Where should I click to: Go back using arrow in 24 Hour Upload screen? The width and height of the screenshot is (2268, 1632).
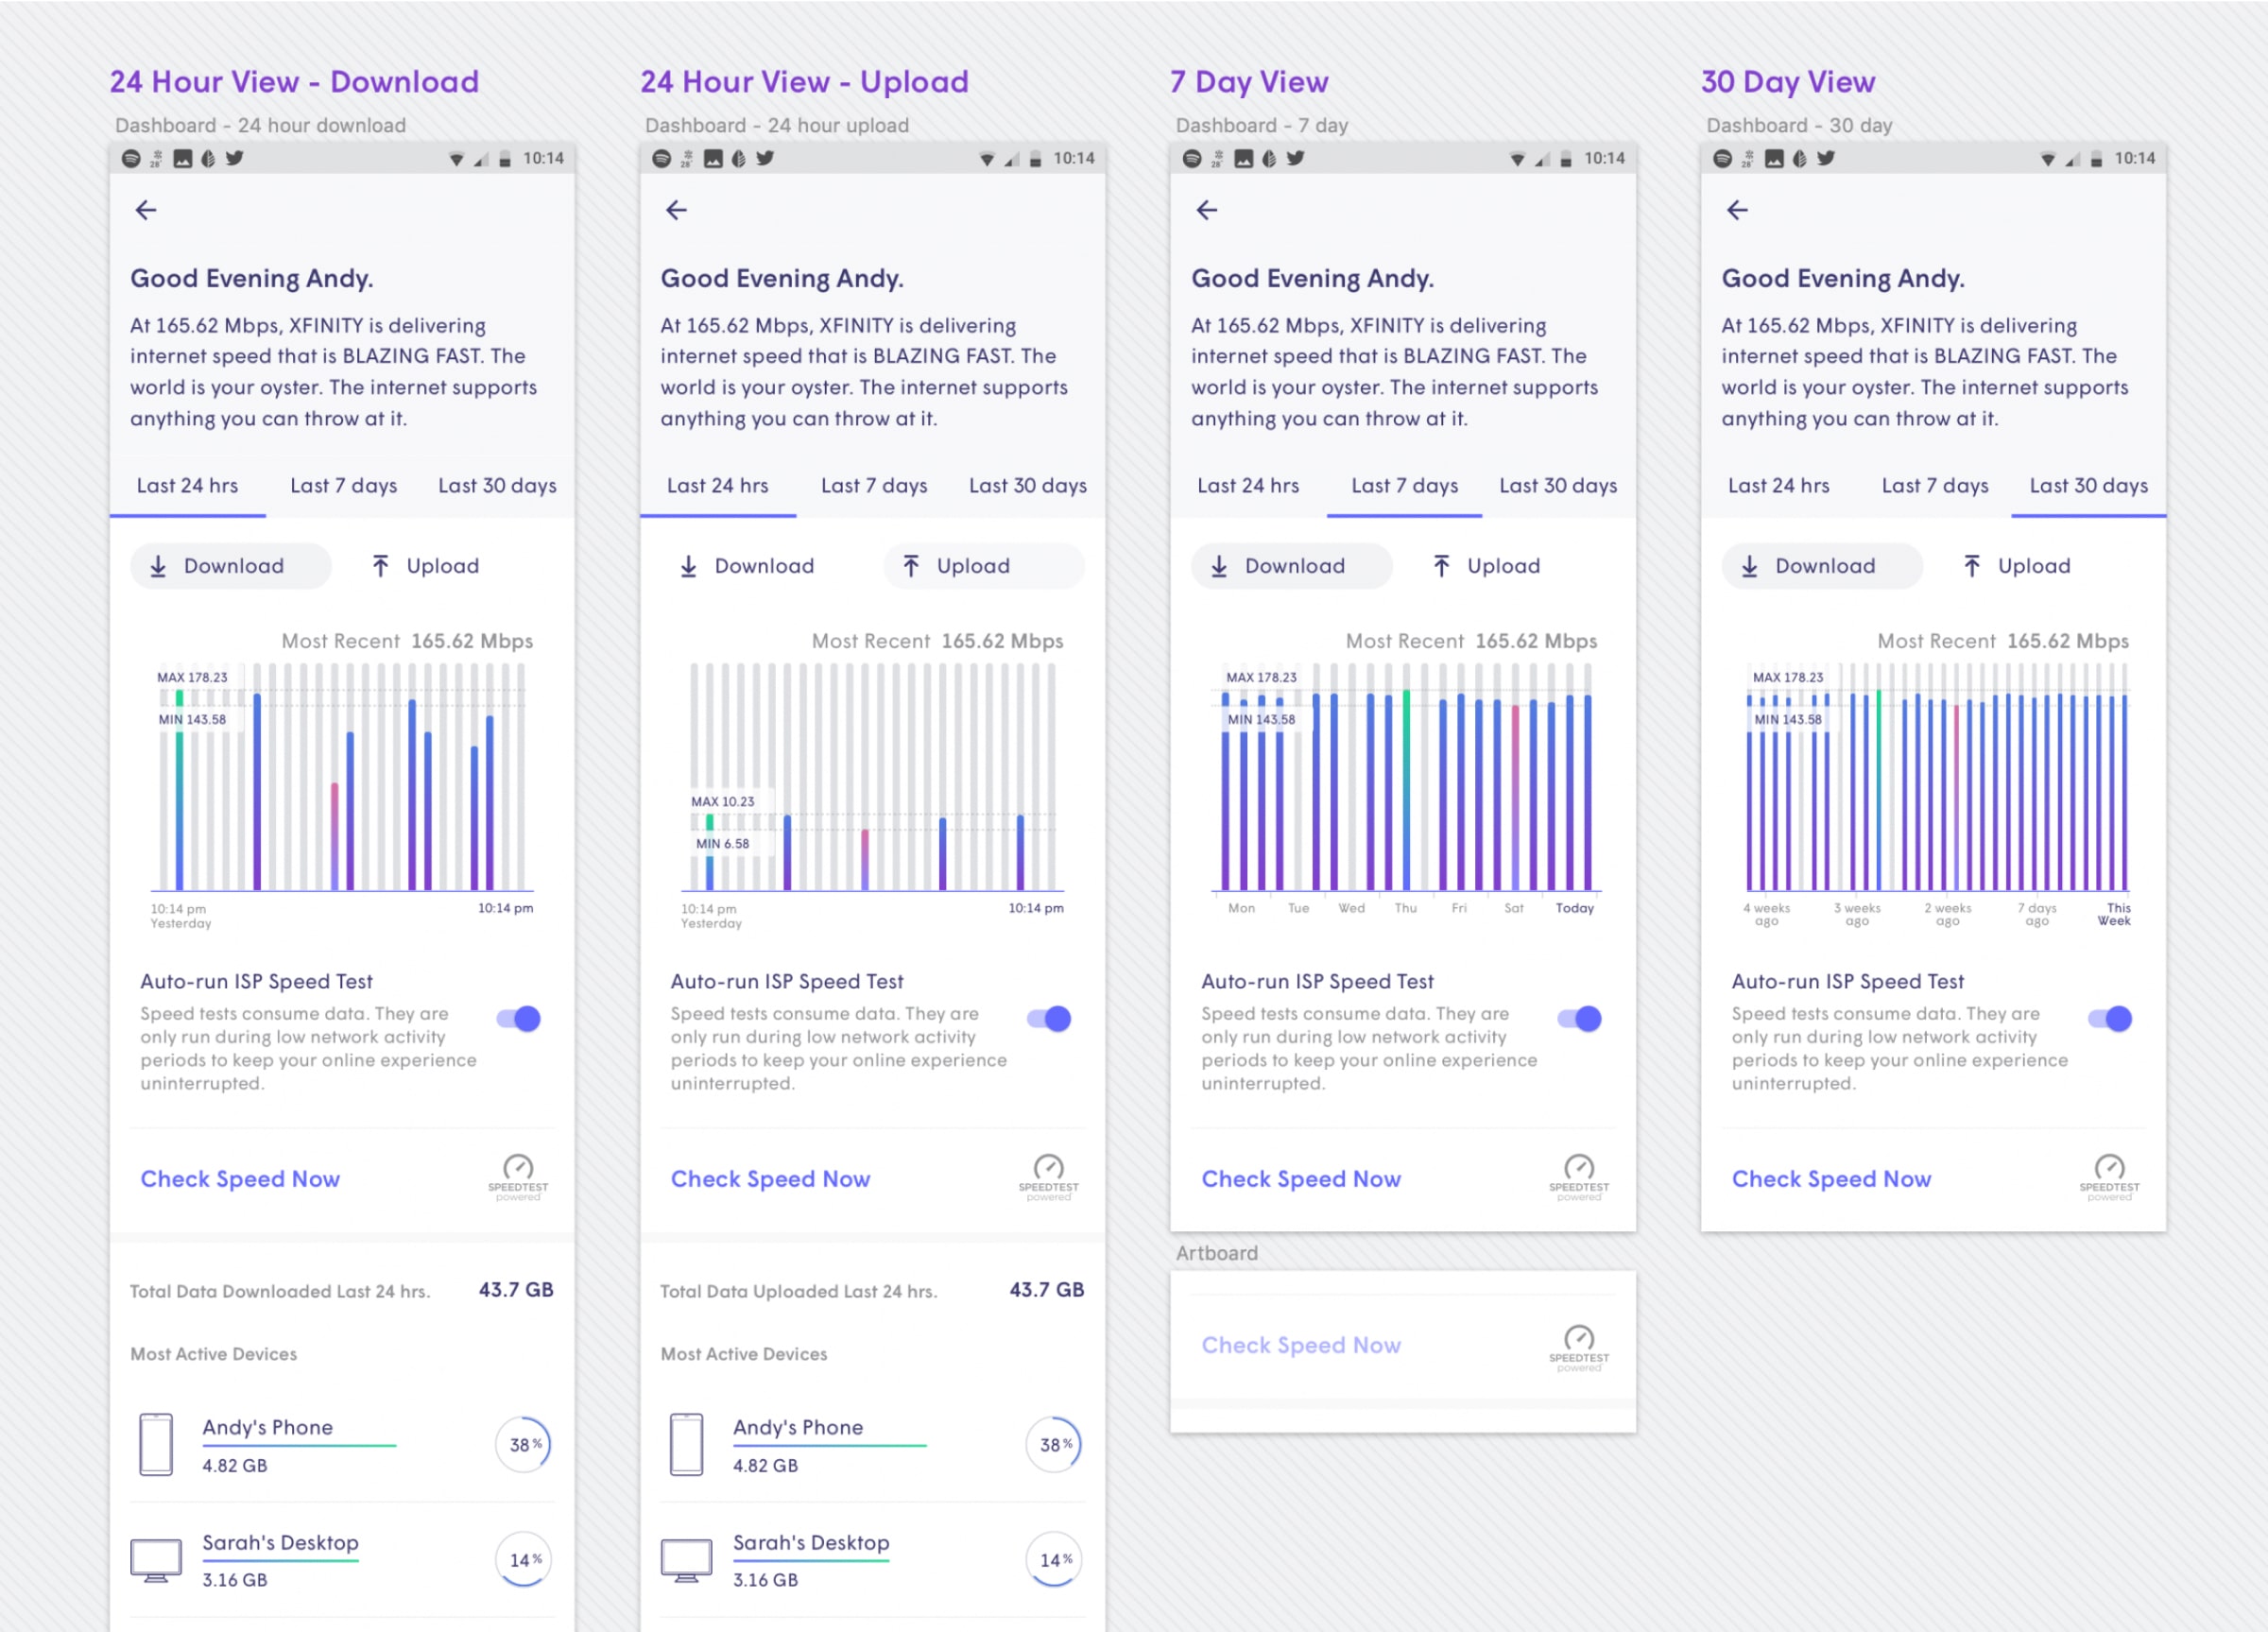(x=677, y=210)
